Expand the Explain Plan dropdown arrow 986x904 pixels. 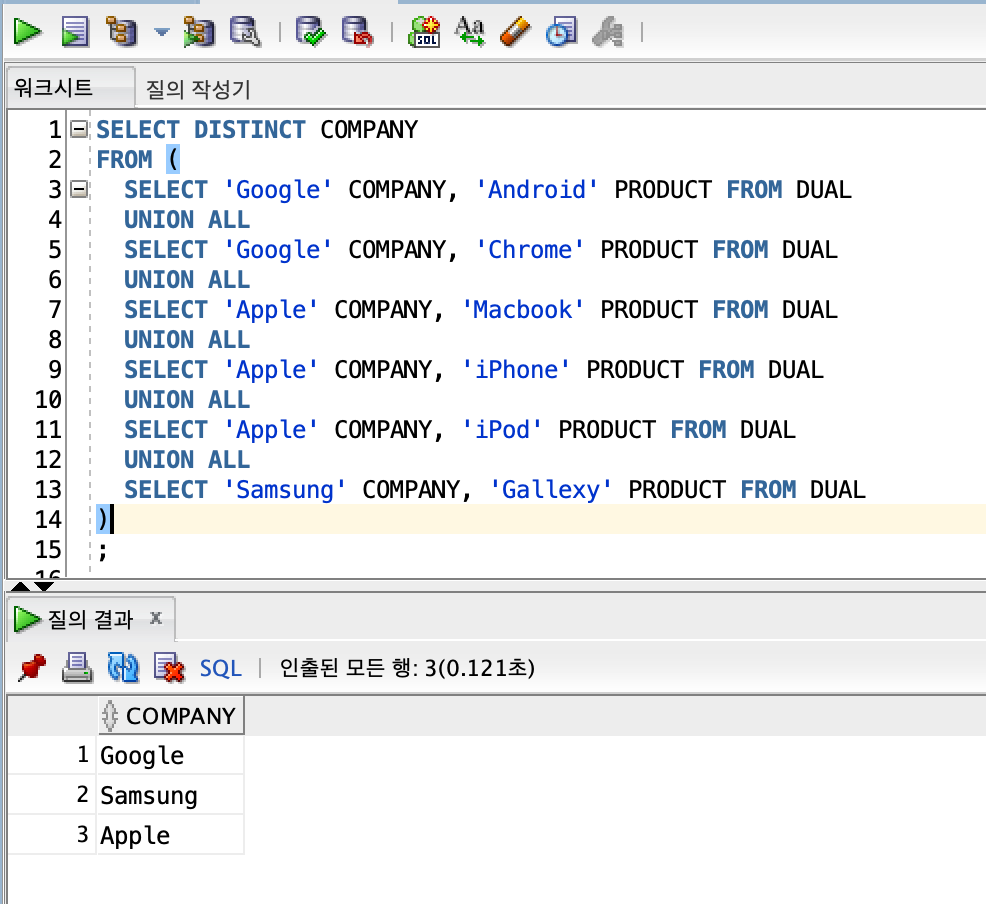pyautogui.click(x=162, y=32)
